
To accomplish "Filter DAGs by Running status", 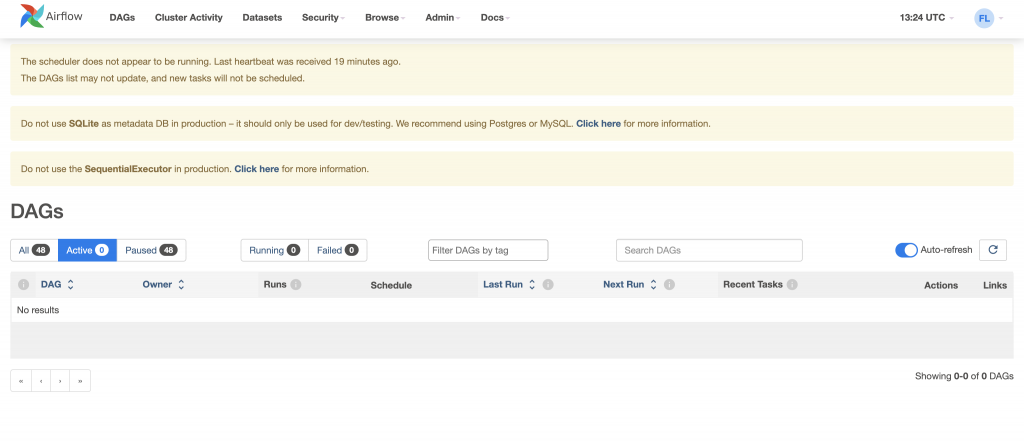I will point(274,250).
